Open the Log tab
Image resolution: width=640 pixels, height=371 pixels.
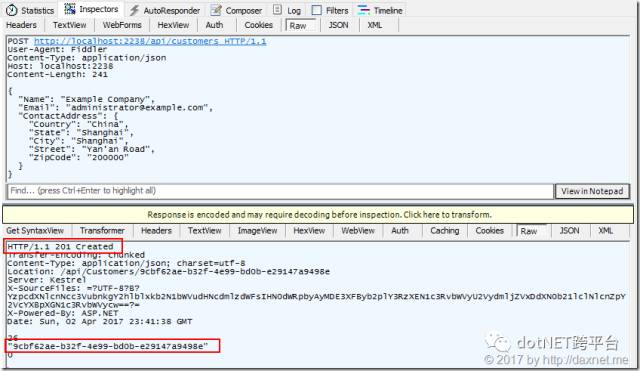coord(287,10)
